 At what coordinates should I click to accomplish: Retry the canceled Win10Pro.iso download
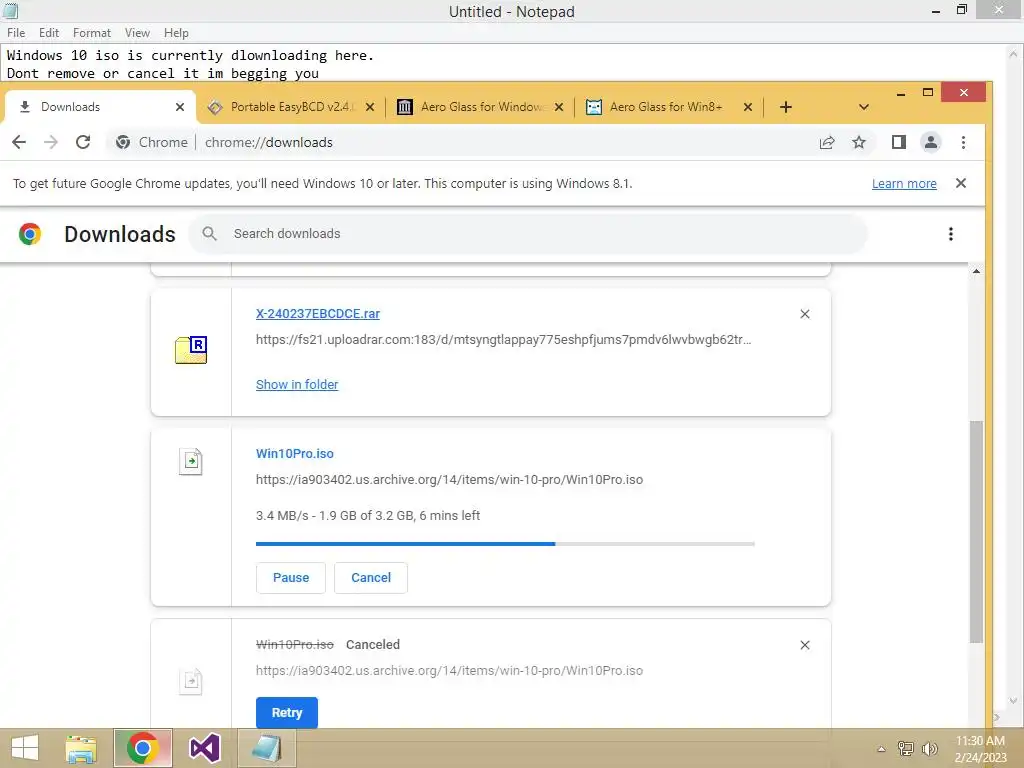287,712
